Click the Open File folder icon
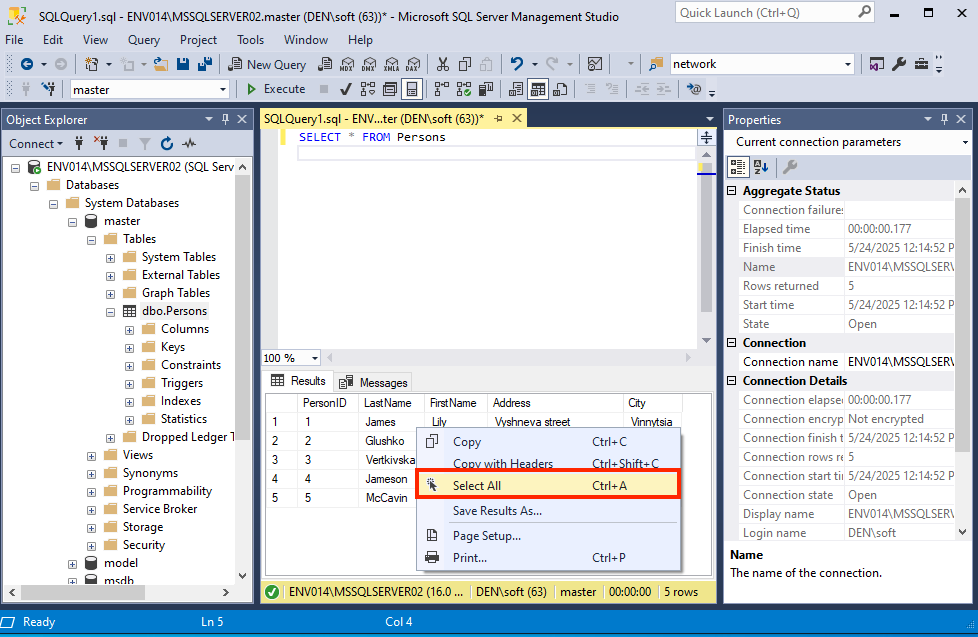The image size is (978, 637). (x=161, y=64)
